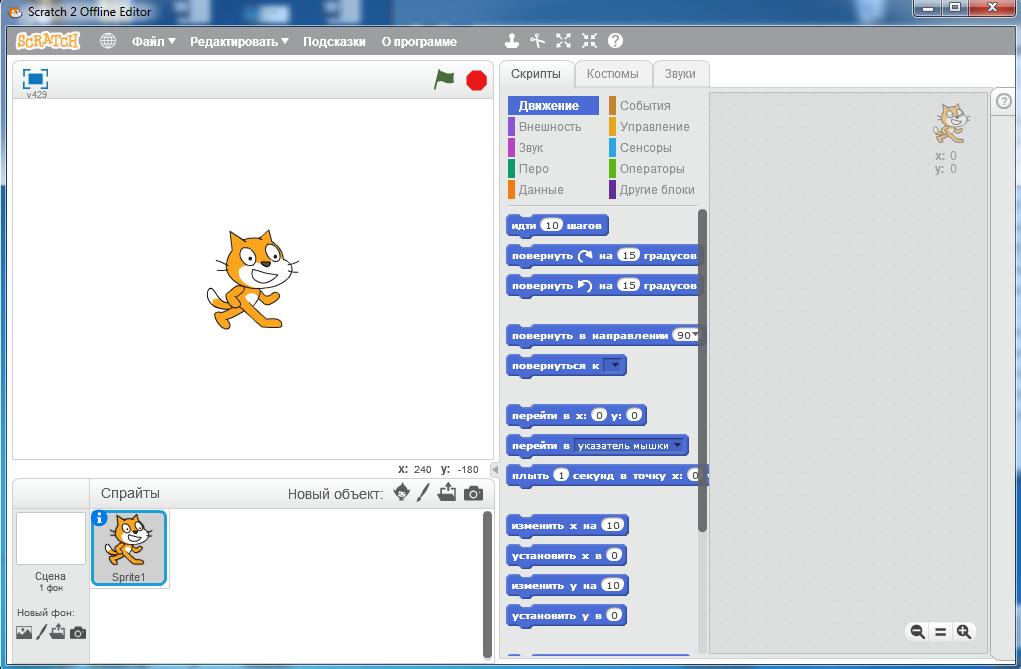Switch to the Скрипты tab
The width and height of the screenshot is (1021, 669).
tap(536, 74)
